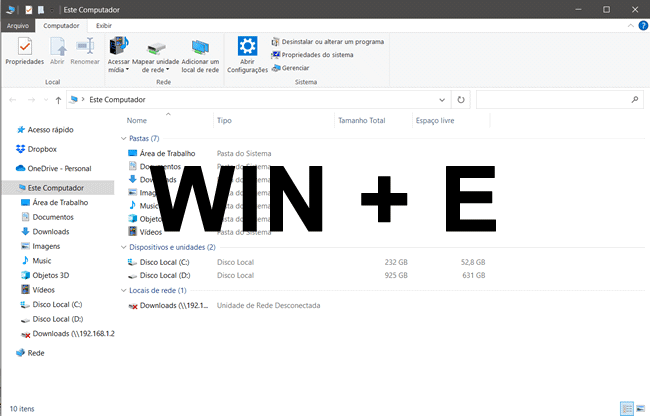
Task: Click Propriedades do sistema in ribbon
Action: pyautogui.click(x=317, y=55)
